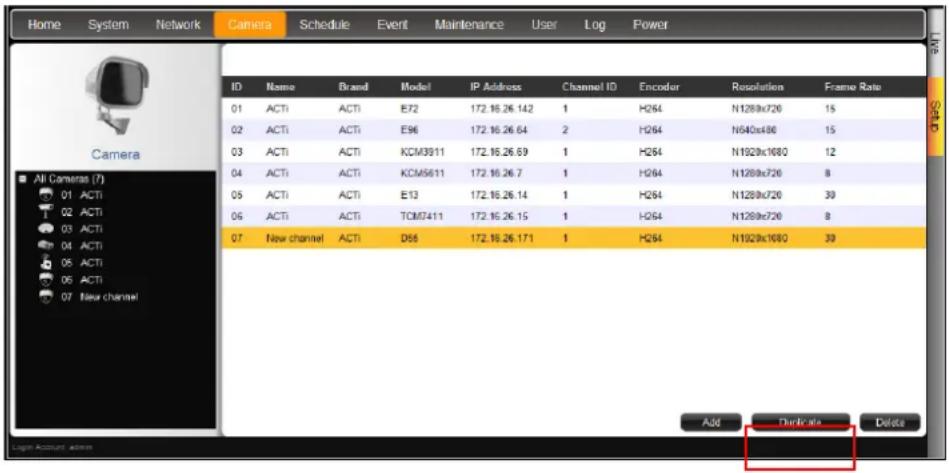Click the large camera image in sidebar

[x=116, y=94]
